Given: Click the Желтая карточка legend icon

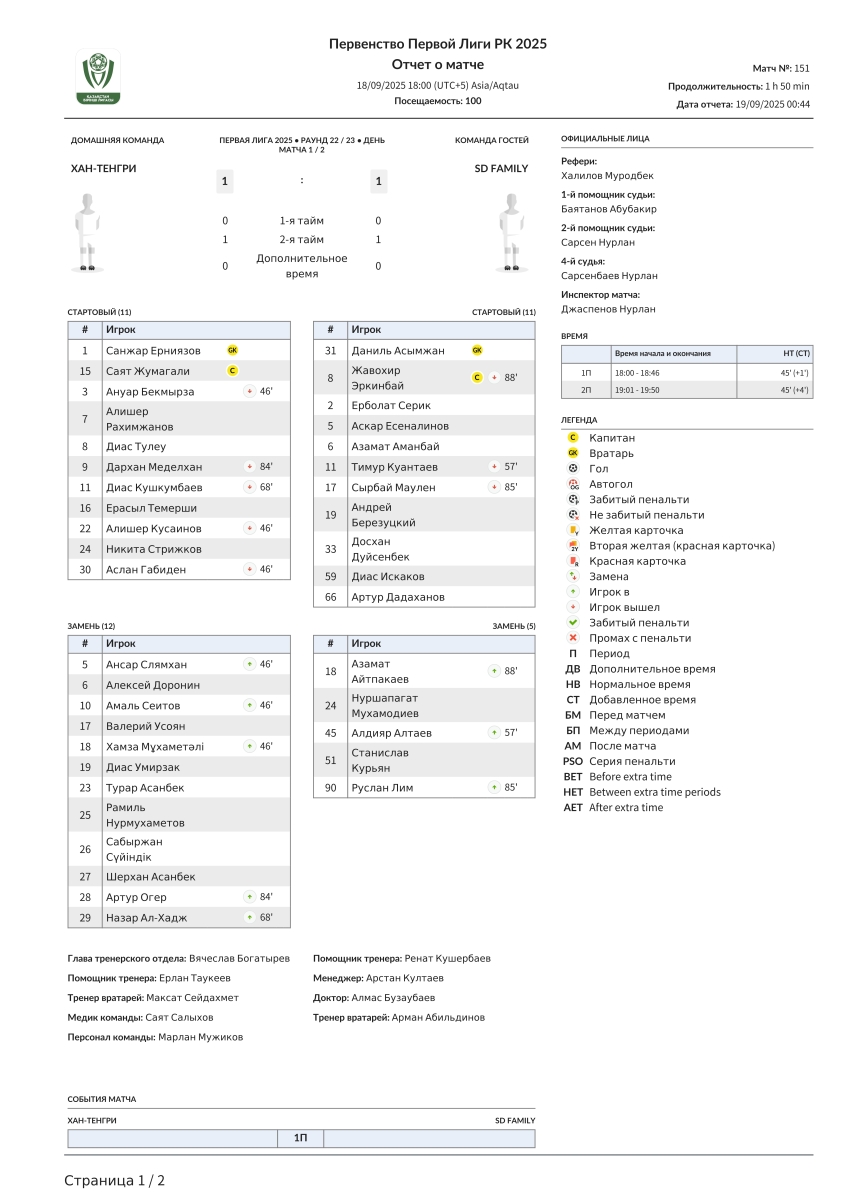Looking at the screenshot, I should [573, 530].
